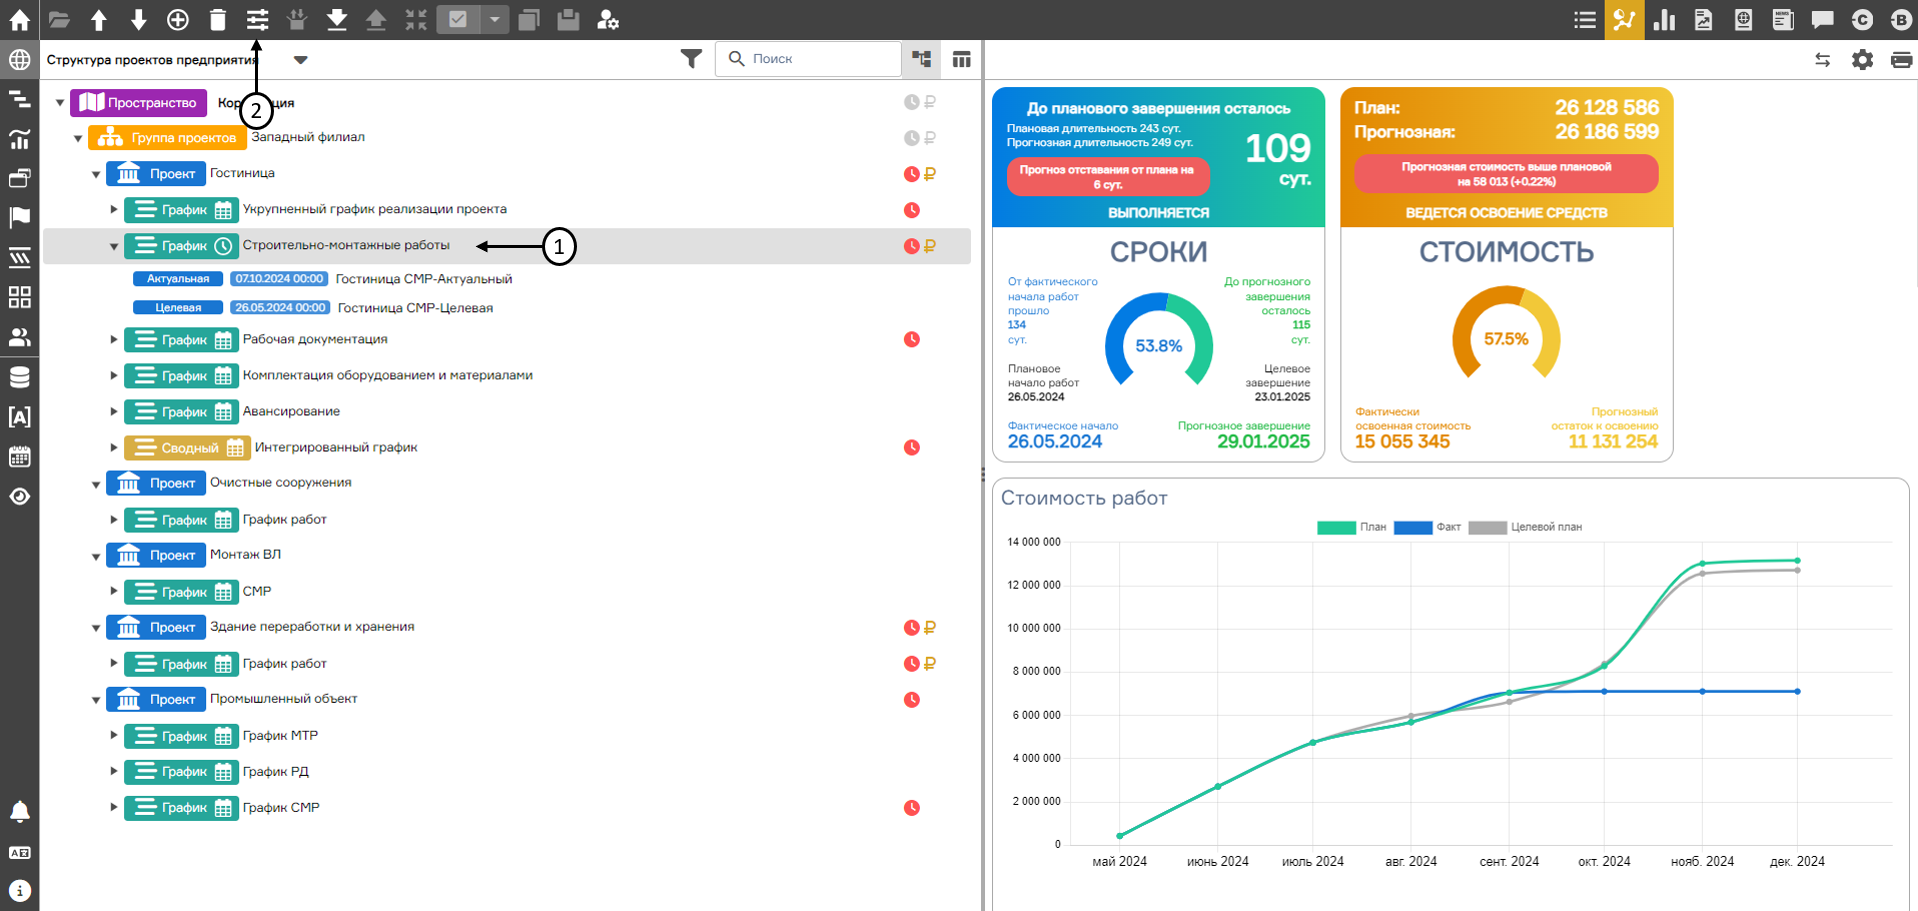
Task: Toggle the План series in chart legend
Action: click(1351, 527)
